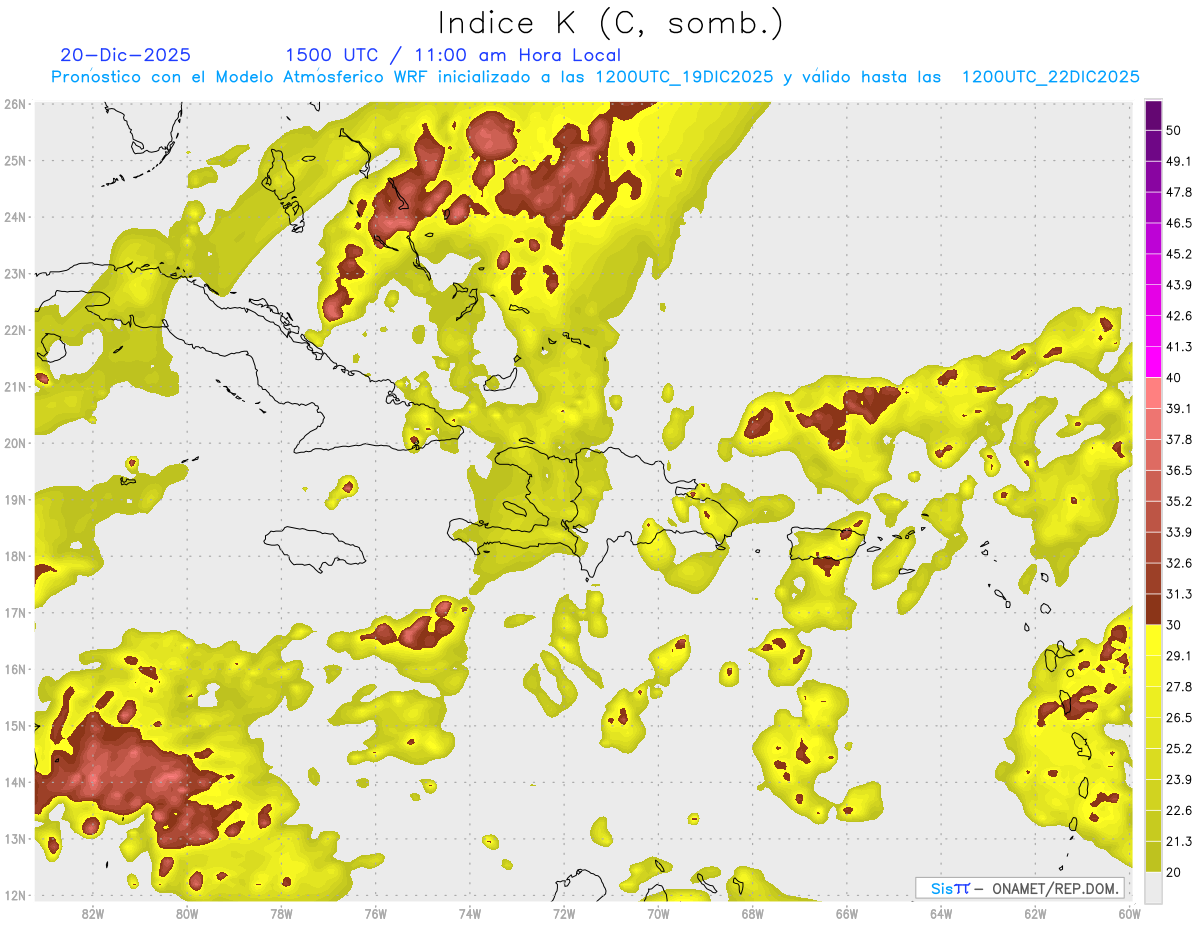Click the latitude label "25N"
This screenshot has width=1200, height=927.
point(15,160)
